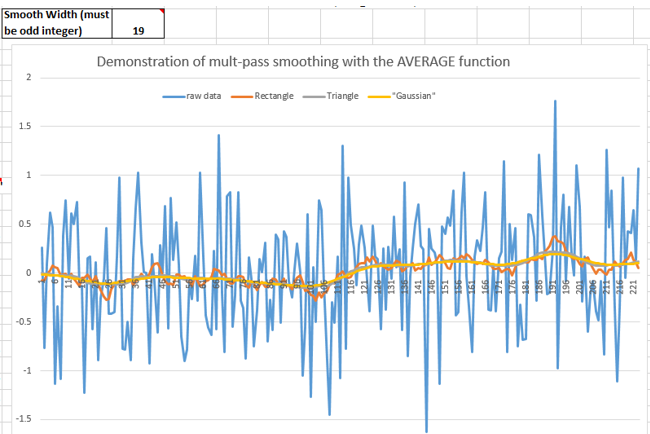This screenshot has height=434, width=650.
Task: Click the x-axis label 221
Action: click(x=633, y=286)
